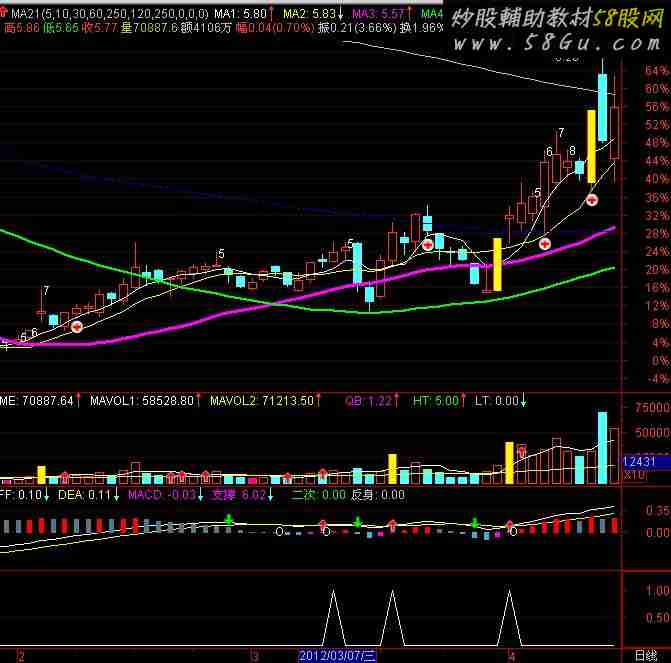Click the 1.00 label on the signal axis

658,591
